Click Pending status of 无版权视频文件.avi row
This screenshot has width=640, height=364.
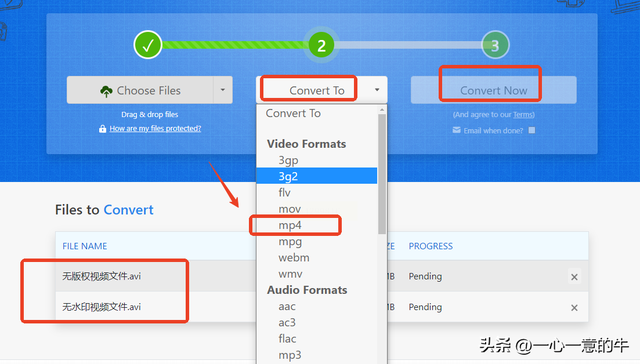point(425,276)
